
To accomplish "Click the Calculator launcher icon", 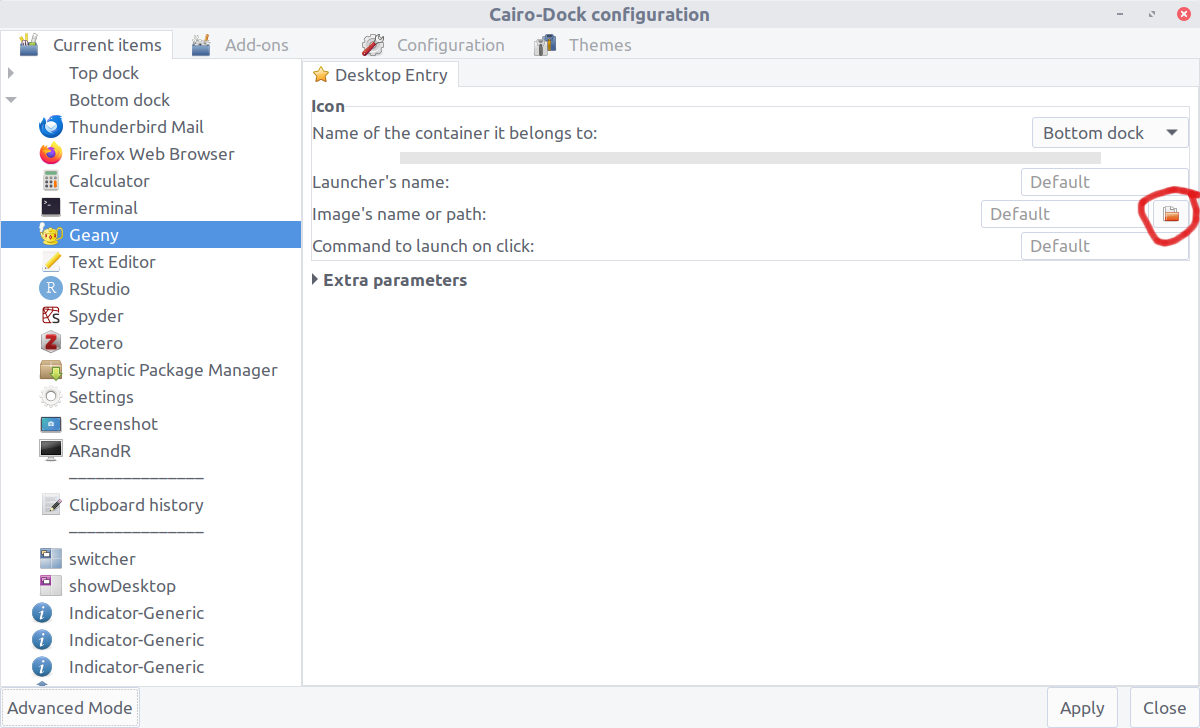I will [x=51, y=180].
